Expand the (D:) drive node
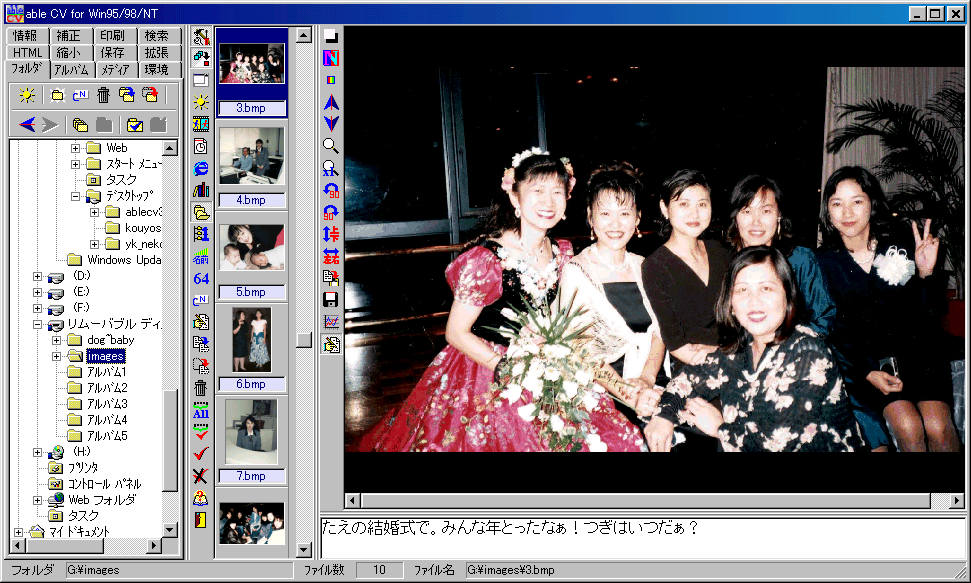The width and height of the screenshot is (971, 583). click(38, 276)
